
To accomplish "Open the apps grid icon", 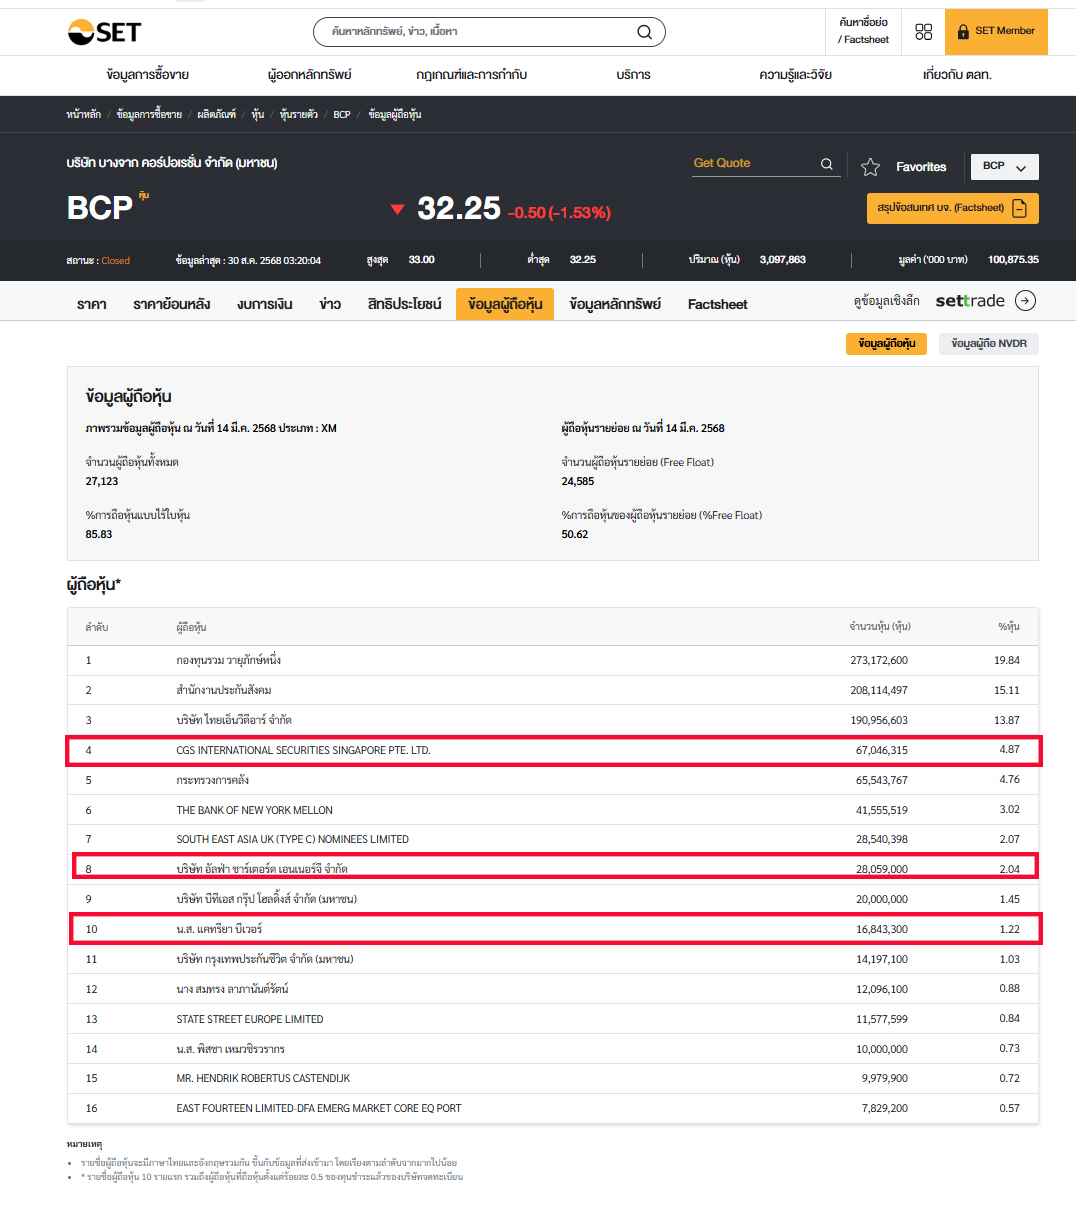I will click(x=923, y=32).
